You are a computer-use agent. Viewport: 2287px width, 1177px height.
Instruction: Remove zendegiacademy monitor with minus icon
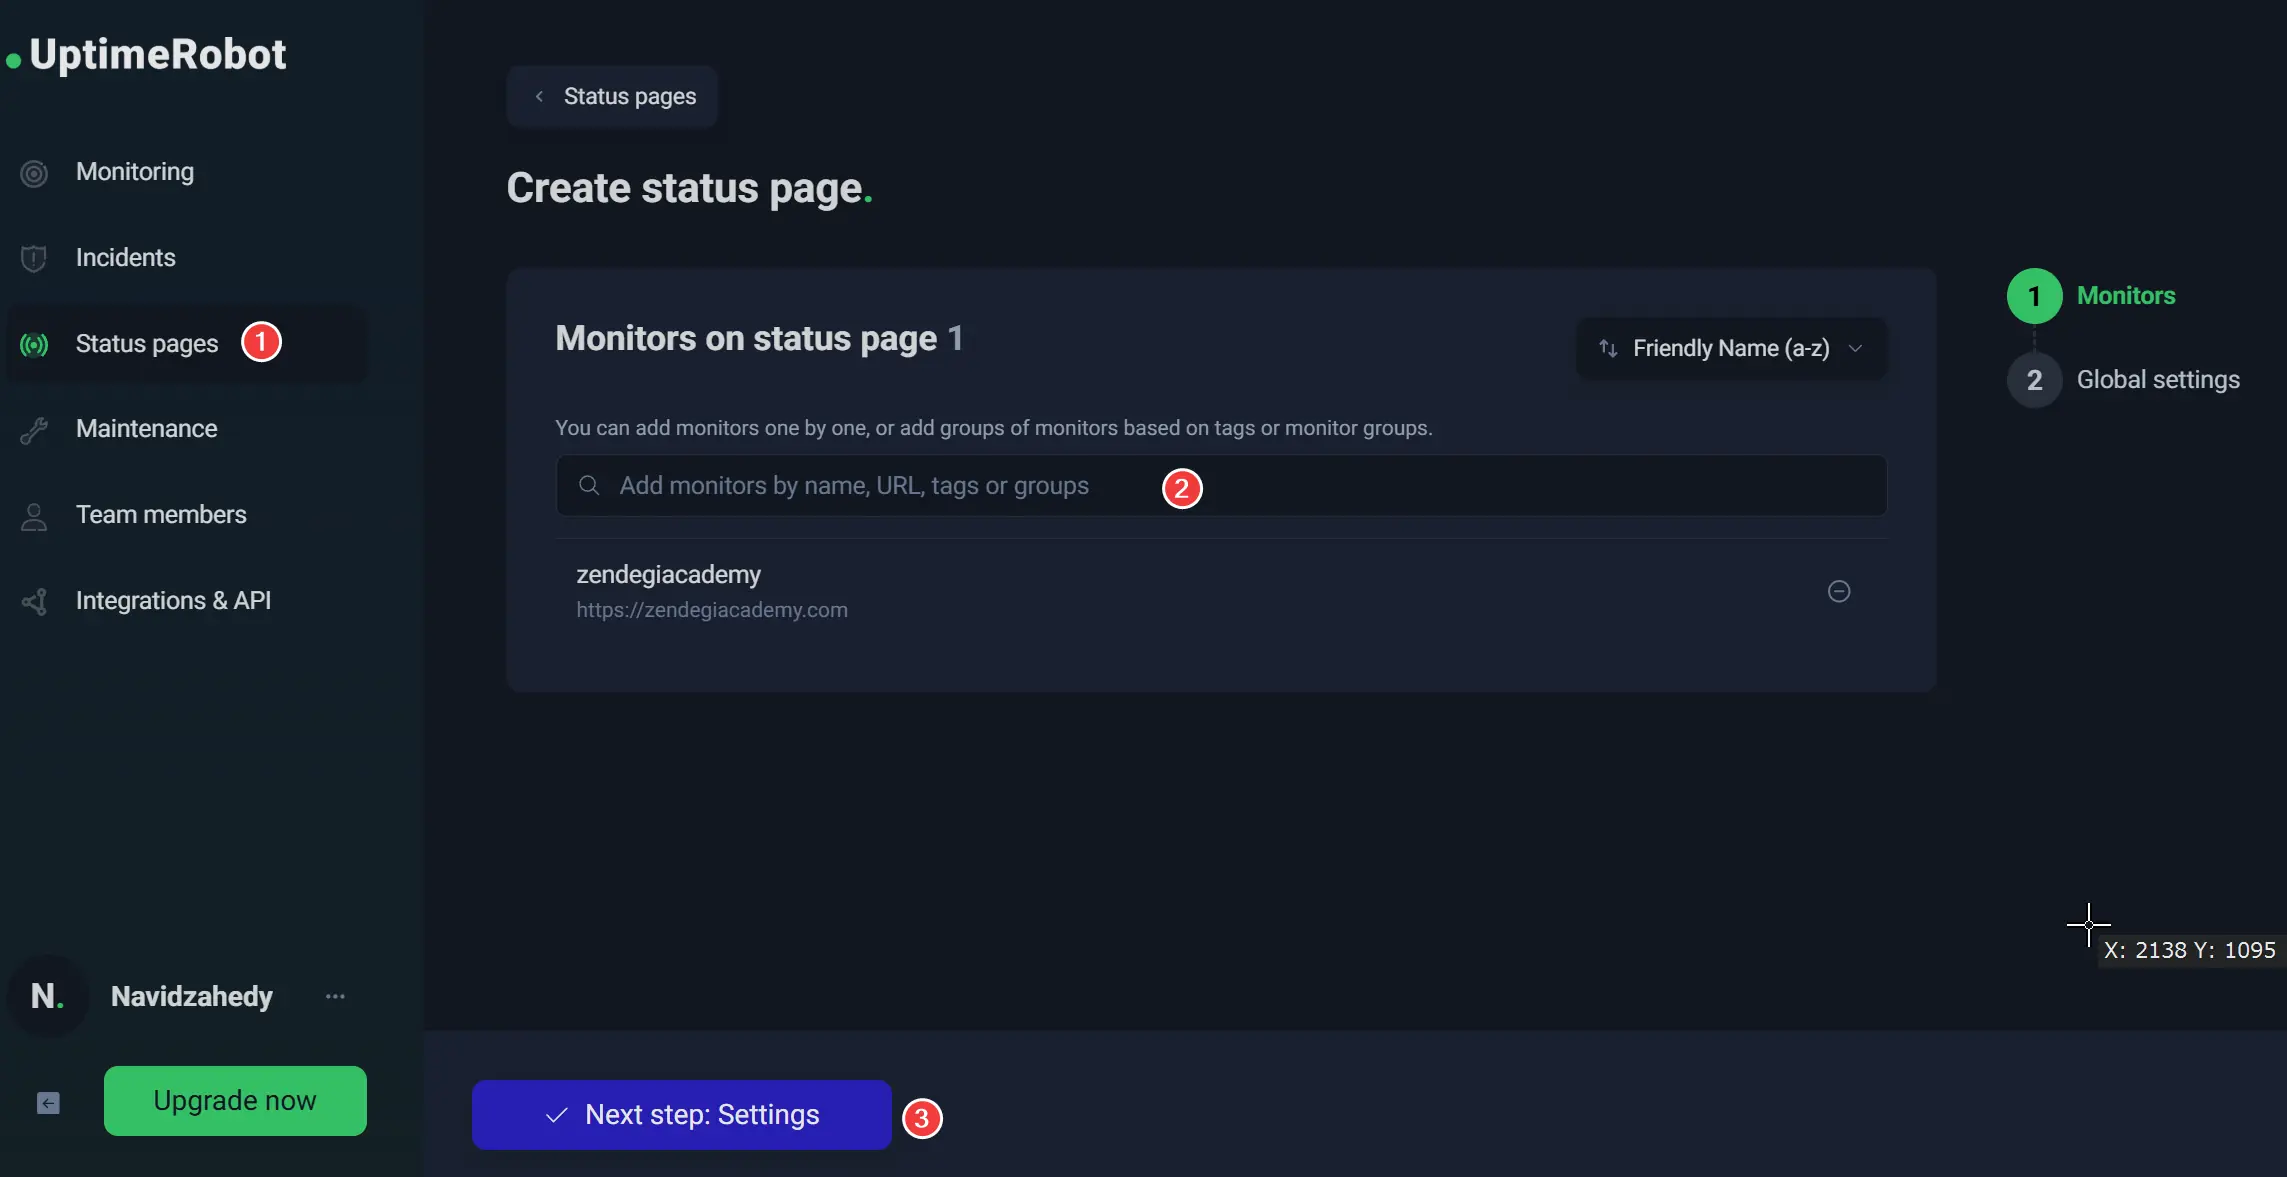1839,591
